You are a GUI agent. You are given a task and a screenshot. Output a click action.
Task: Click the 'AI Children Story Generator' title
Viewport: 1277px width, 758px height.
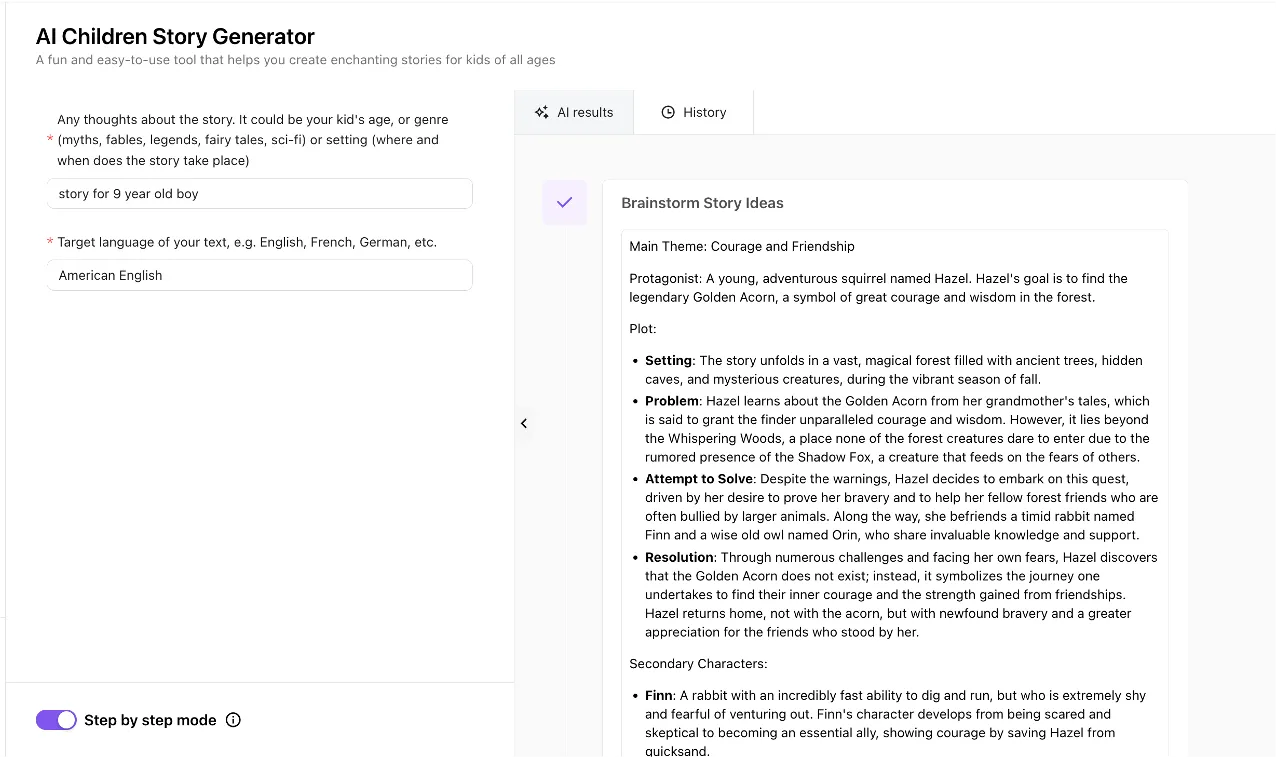click(x=175, y=37)
